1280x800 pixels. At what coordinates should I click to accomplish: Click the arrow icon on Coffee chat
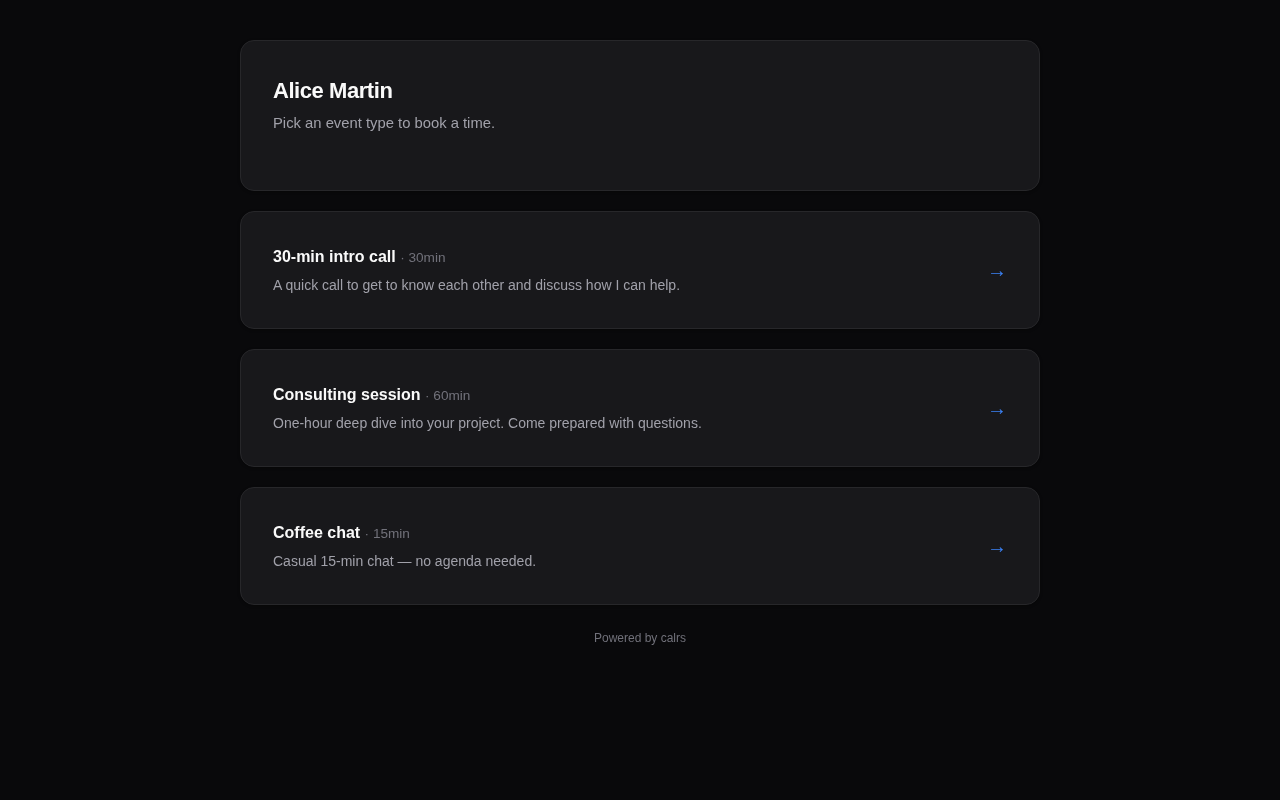pos(997,549)
